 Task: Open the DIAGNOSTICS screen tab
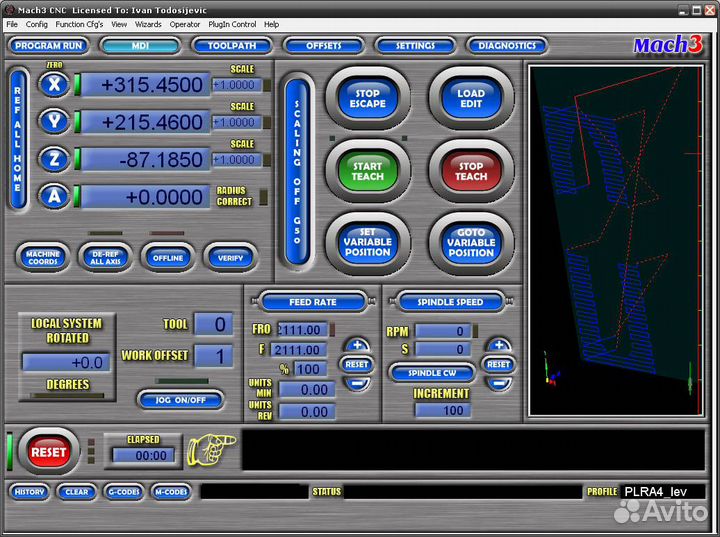coord(507,45)
